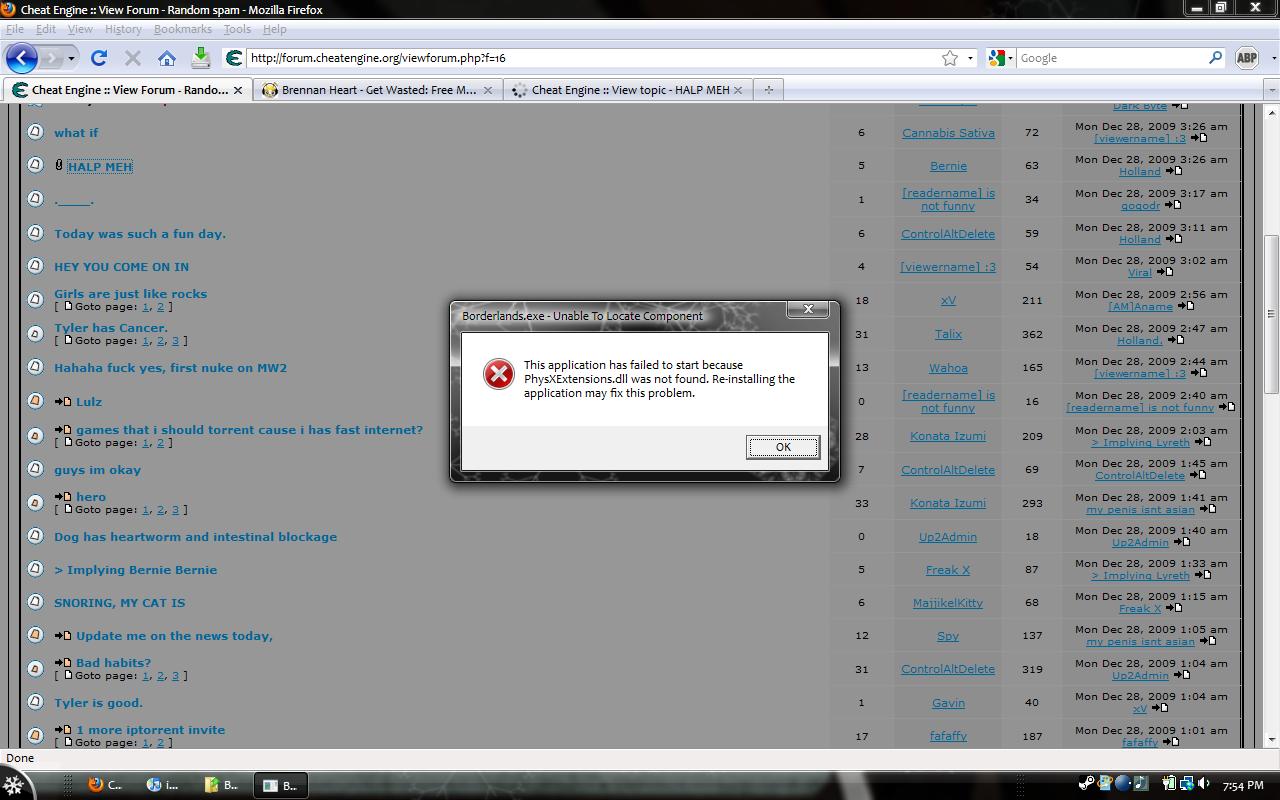Image resolution: width=1280 pixels, height=800 pixels.
Task: Open the View menu
Action: pyautogui.click(x=80, y=29)
